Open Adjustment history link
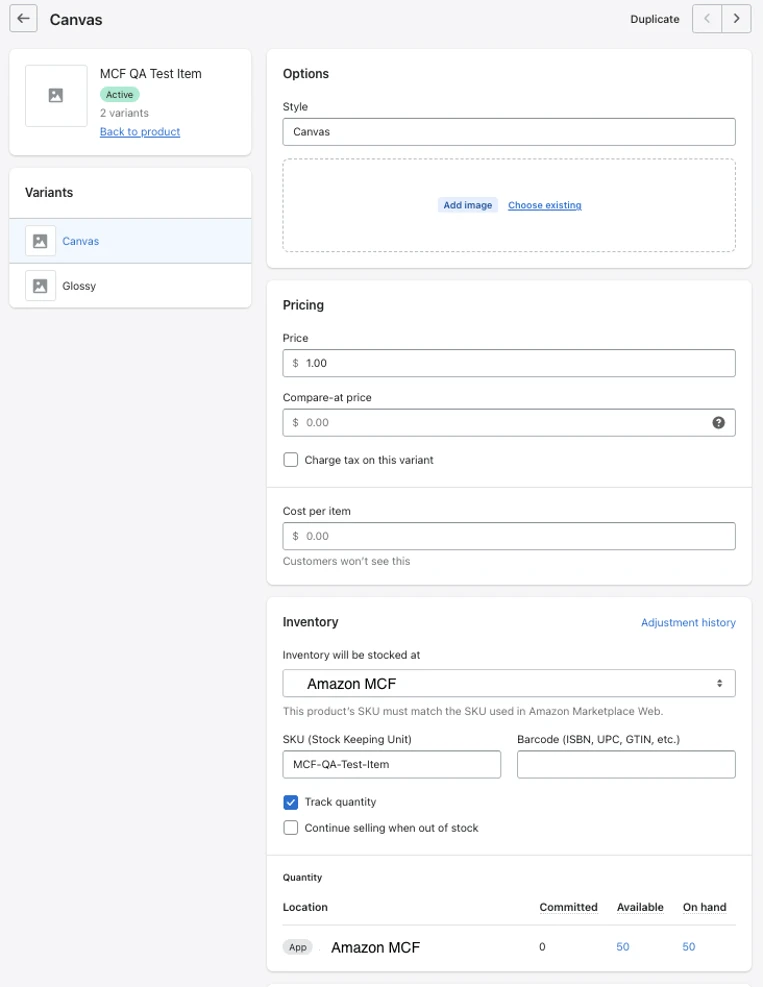 coord(688,622)
